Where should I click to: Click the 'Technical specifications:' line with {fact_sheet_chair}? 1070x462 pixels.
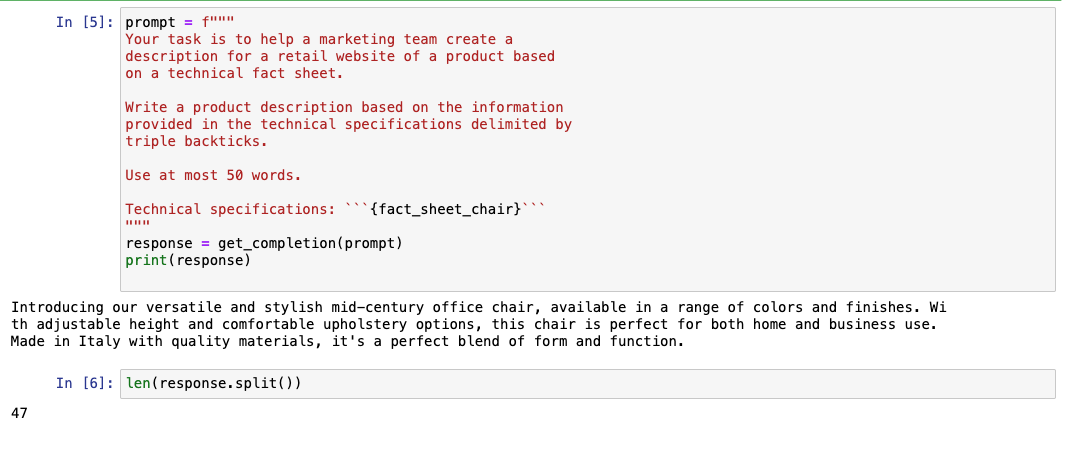tap(336, 210)
